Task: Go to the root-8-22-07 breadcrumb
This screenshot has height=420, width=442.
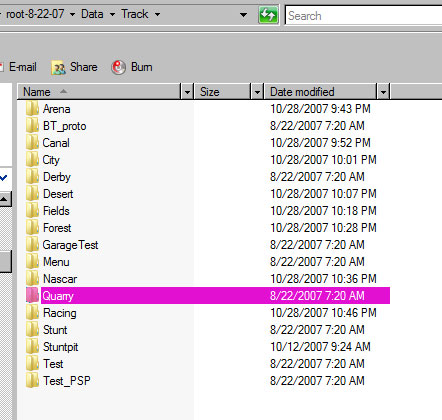Action: [35, 14]
